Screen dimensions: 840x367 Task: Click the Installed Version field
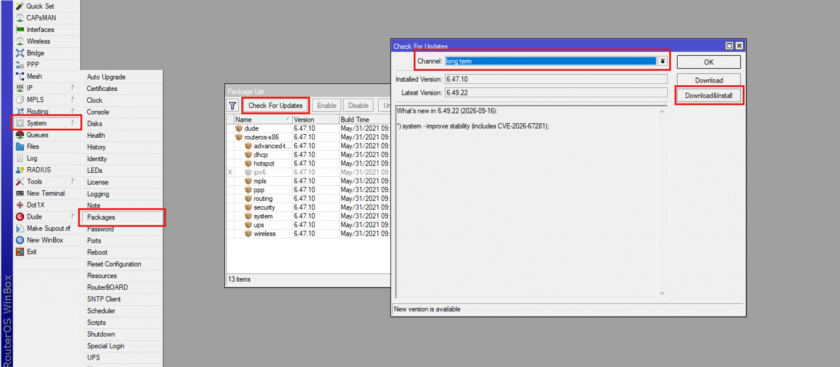coord(556,79)
